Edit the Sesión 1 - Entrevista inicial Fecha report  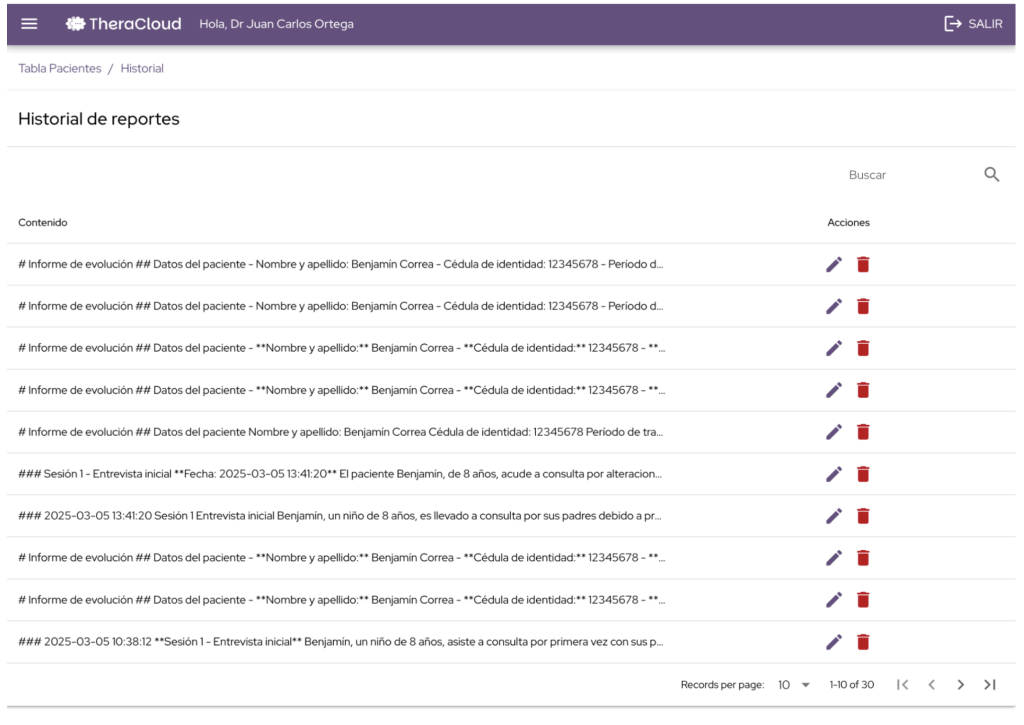834,474
